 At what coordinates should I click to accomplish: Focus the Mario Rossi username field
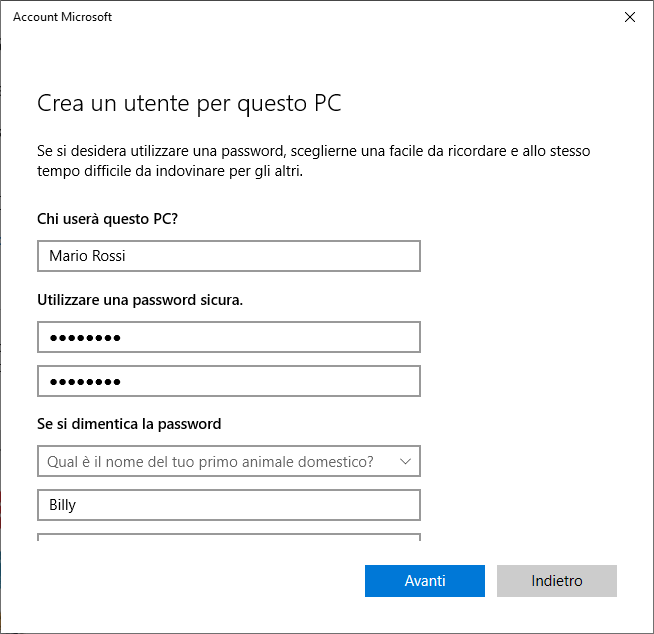pyautogui.click(x=229, y=256)
